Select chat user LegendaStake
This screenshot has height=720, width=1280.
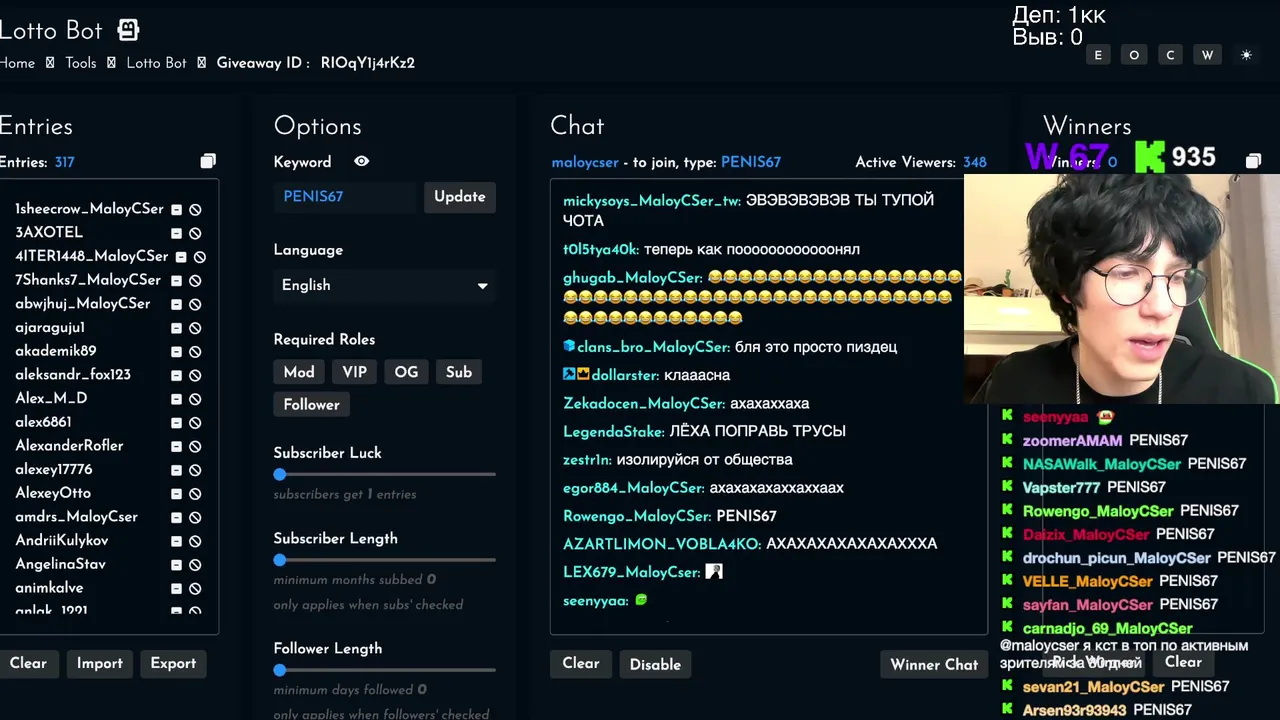pyautogui.click(x=614, y=431)
